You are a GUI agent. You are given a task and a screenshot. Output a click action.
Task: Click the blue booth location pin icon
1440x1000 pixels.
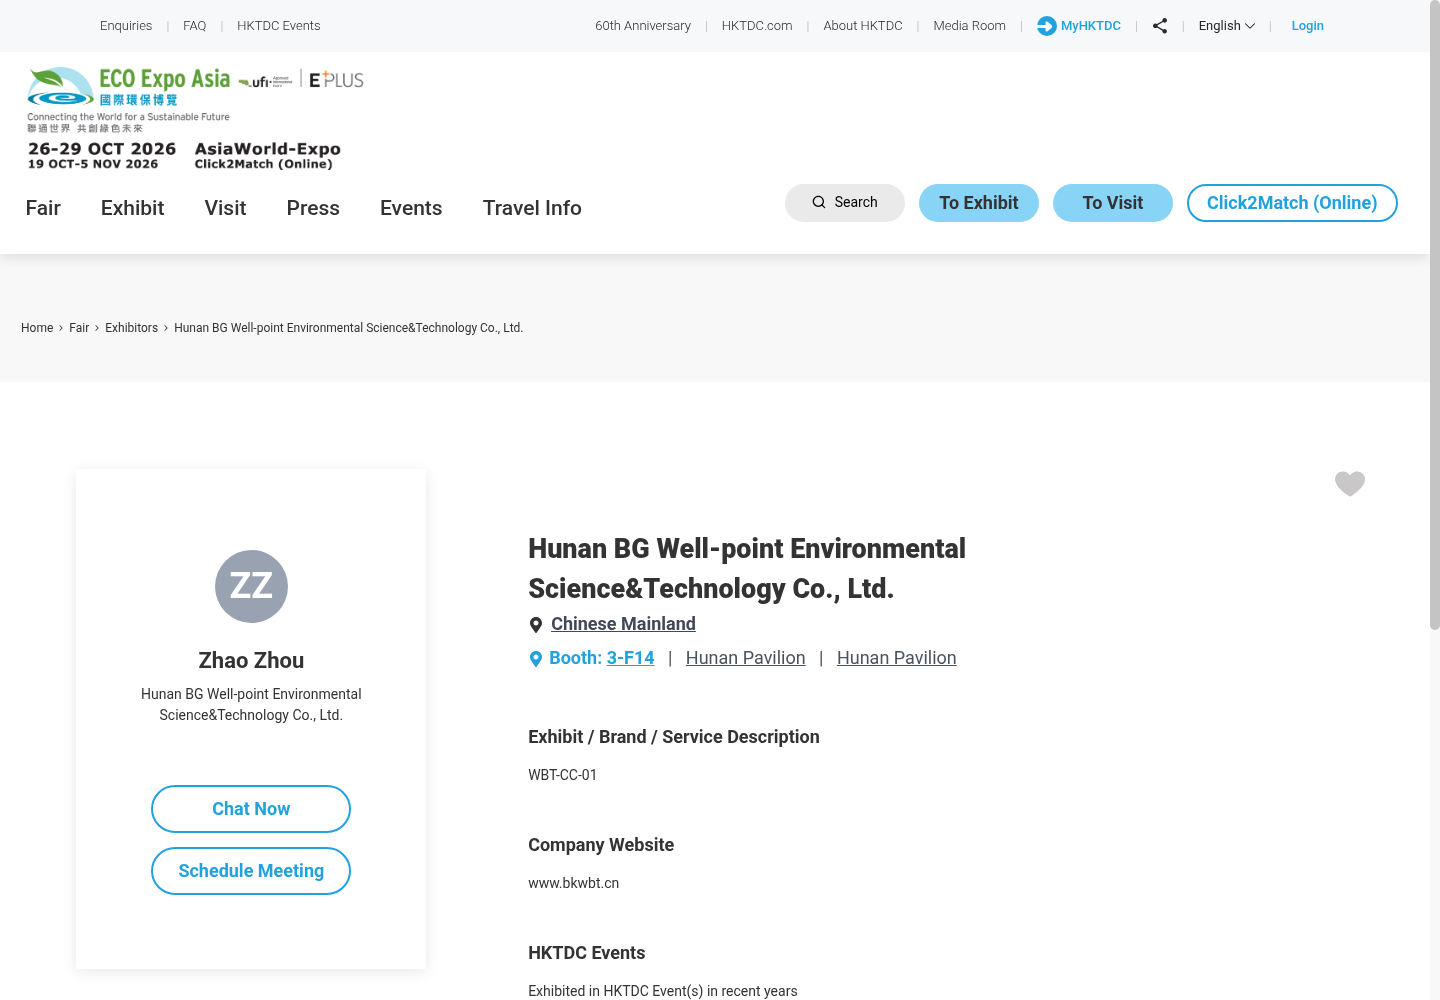536,659
